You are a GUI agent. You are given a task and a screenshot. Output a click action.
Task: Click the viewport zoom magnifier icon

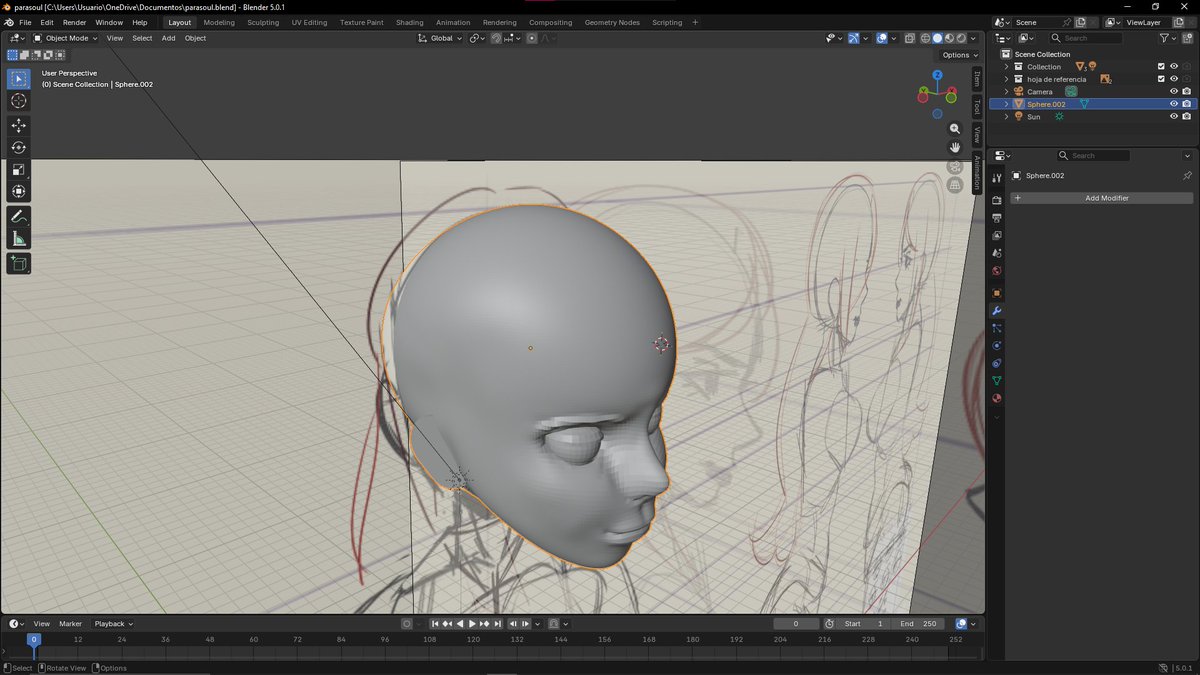click(955, 129)
